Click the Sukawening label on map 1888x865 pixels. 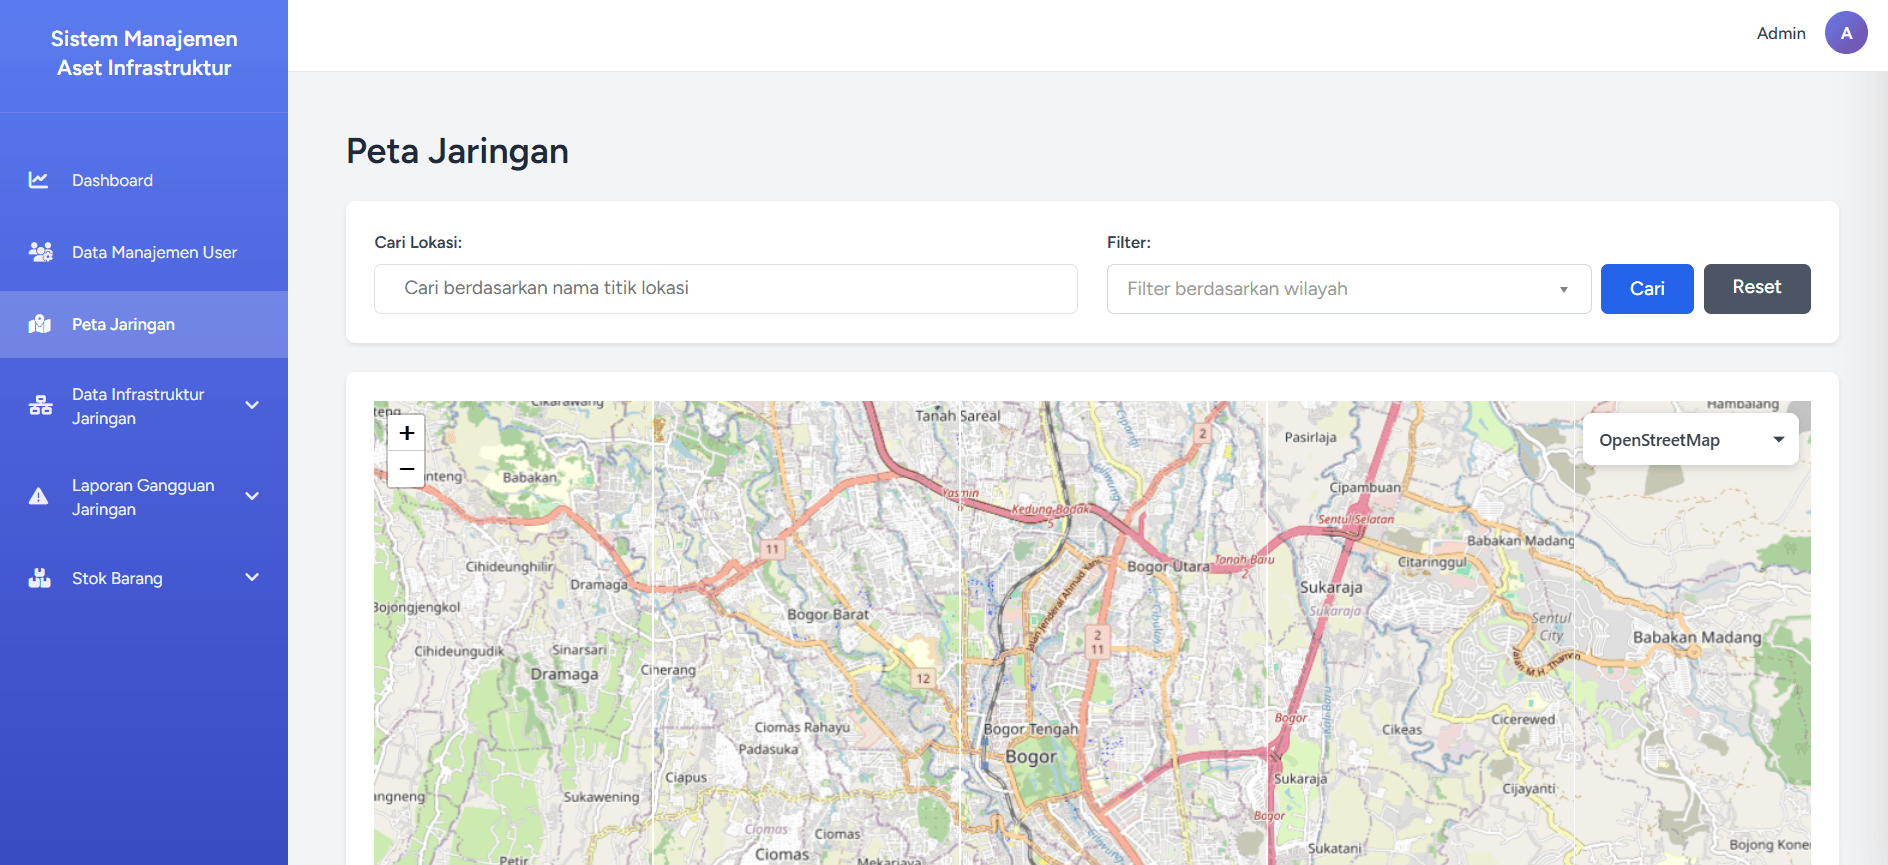pyautogui.click(x=601, y=797)
